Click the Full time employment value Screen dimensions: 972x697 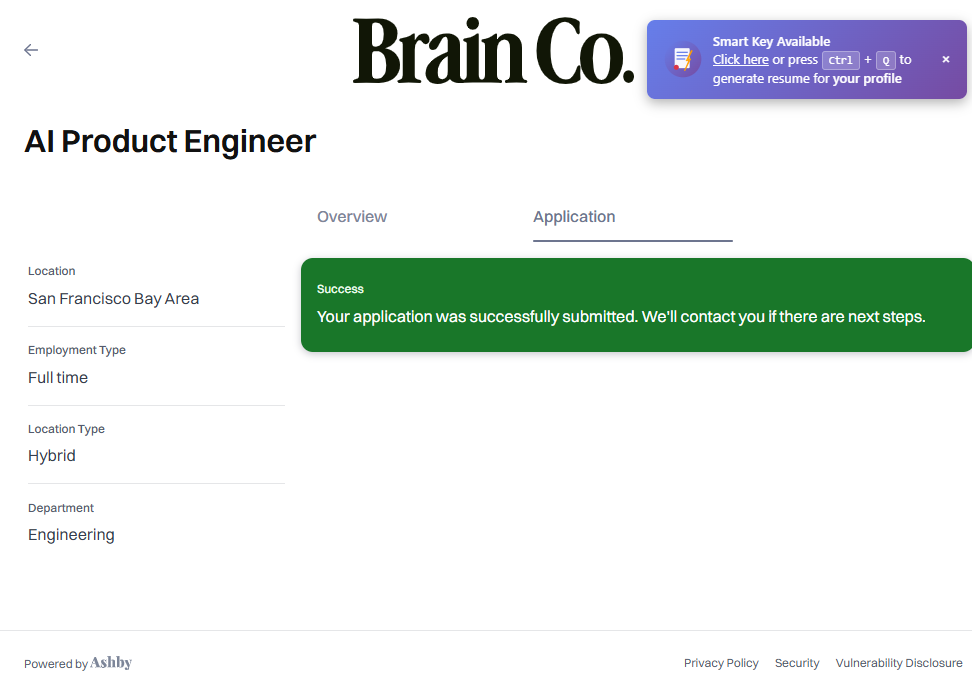[58, 378]
